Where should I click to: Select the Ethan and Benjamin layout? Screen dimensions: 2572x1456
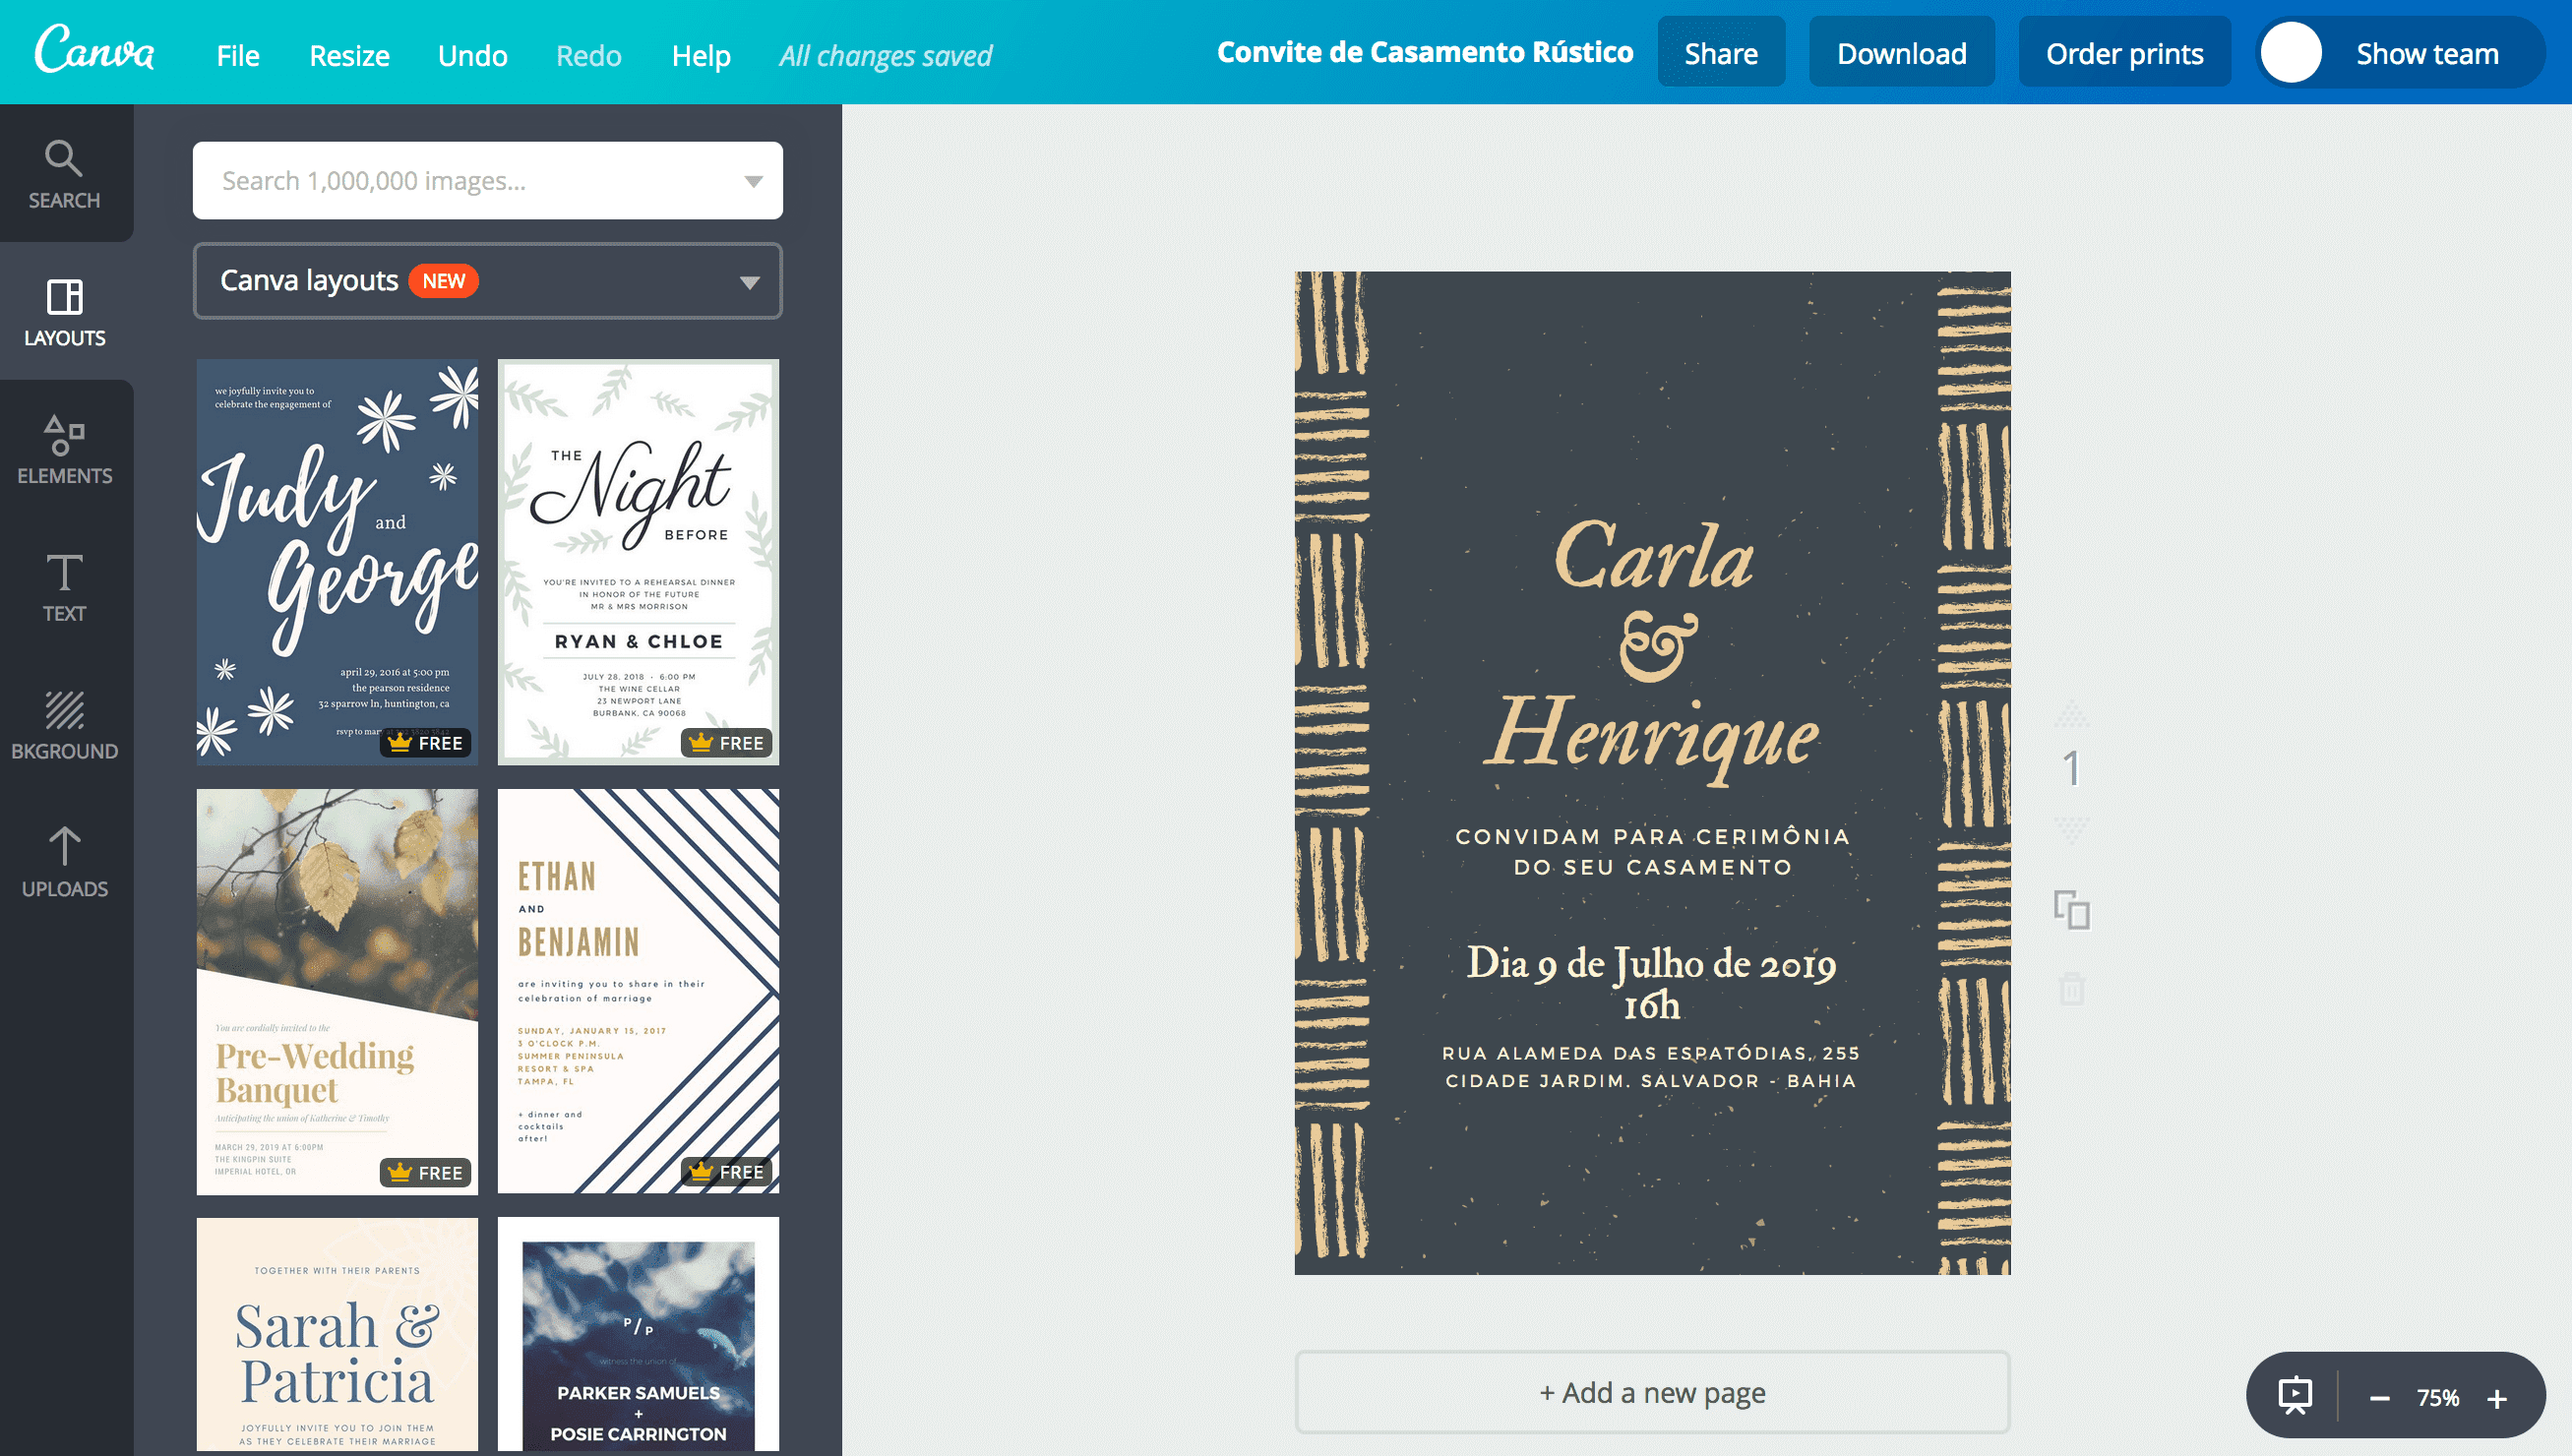(639, 992)
